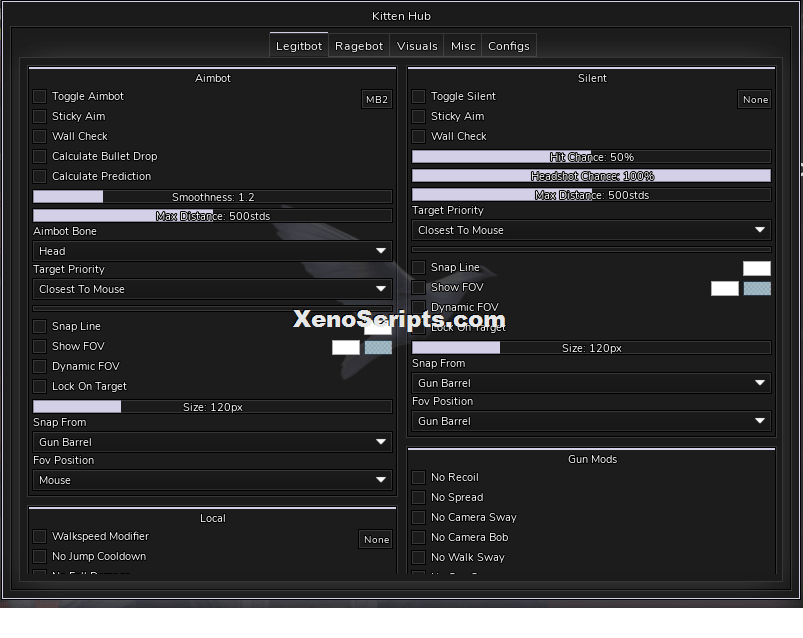Check Snap Line in Silent panel
Screen dimensions: 803x638
tap(418, 267)
